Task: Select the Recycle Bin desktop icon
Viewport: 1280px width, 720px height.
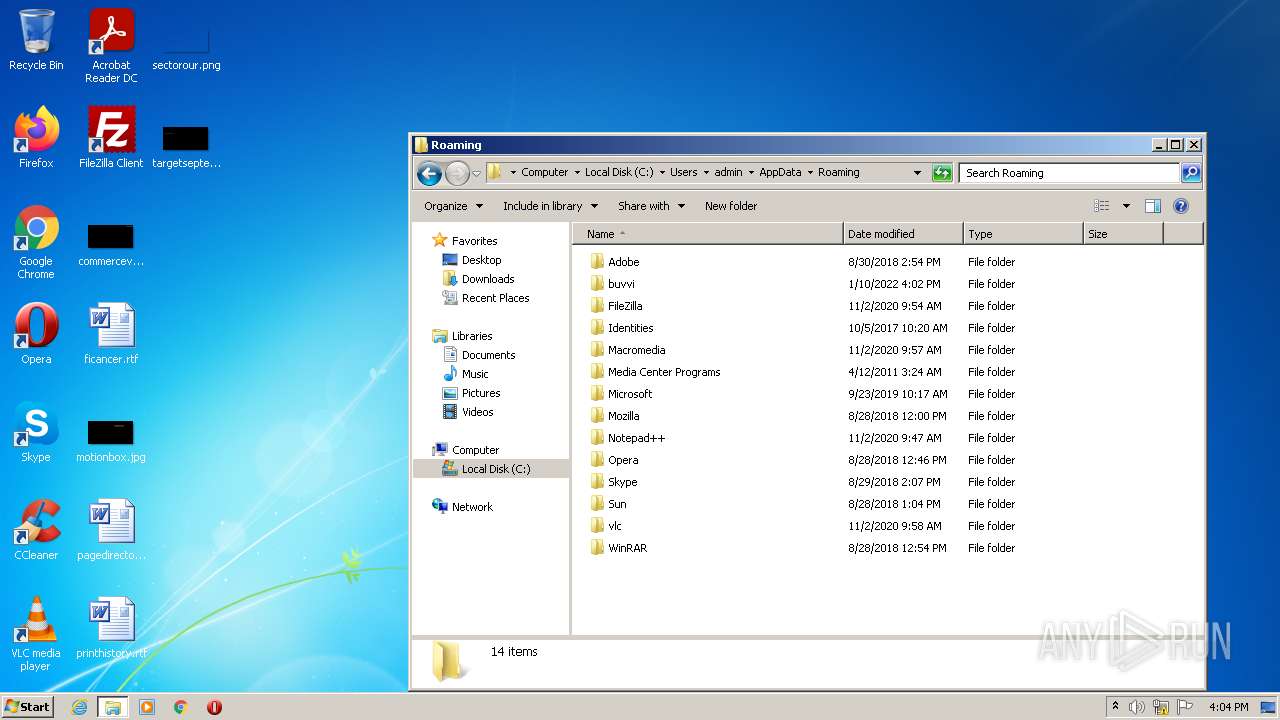Action: click(x=36, y=41)
